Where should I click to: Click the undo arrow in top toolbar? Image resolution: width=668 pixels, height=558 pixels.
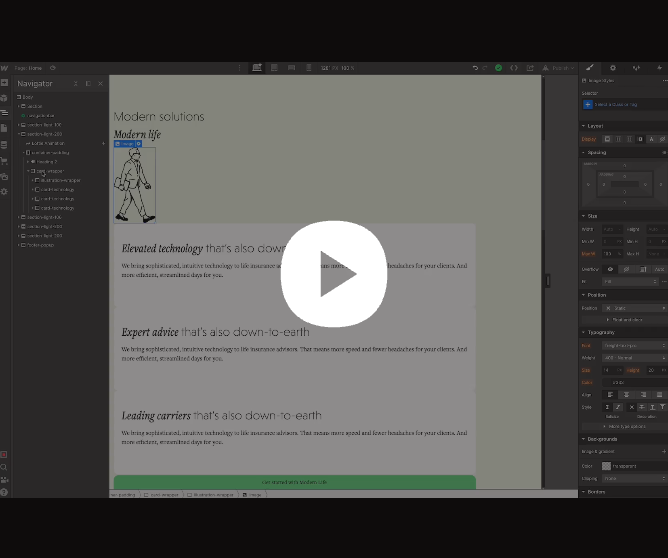(x=475, y=68)
